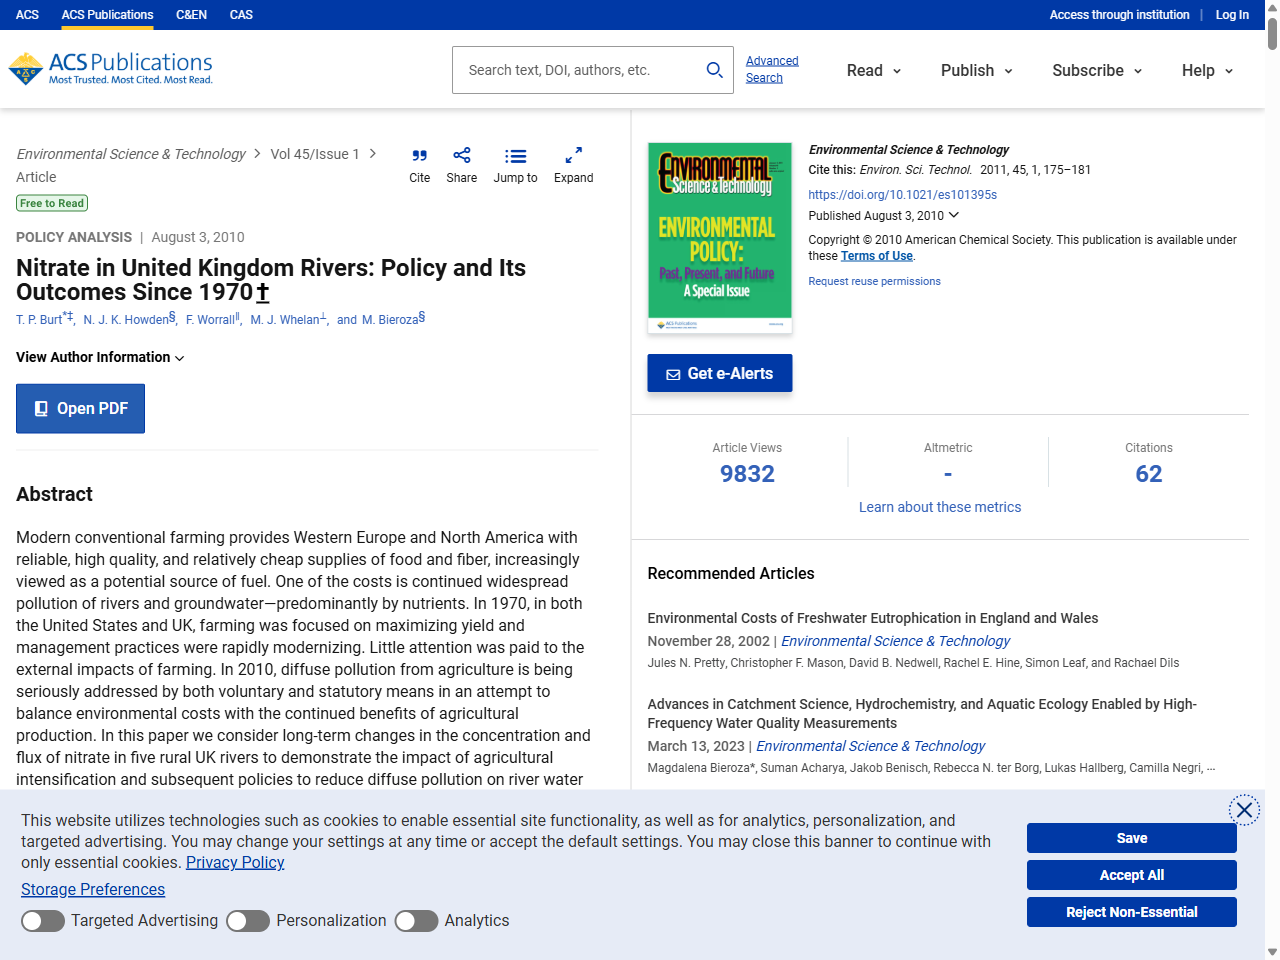The height and width of the screenshot is (960, 1280).
Task: Expand the article view
Action: pos(573,165)
